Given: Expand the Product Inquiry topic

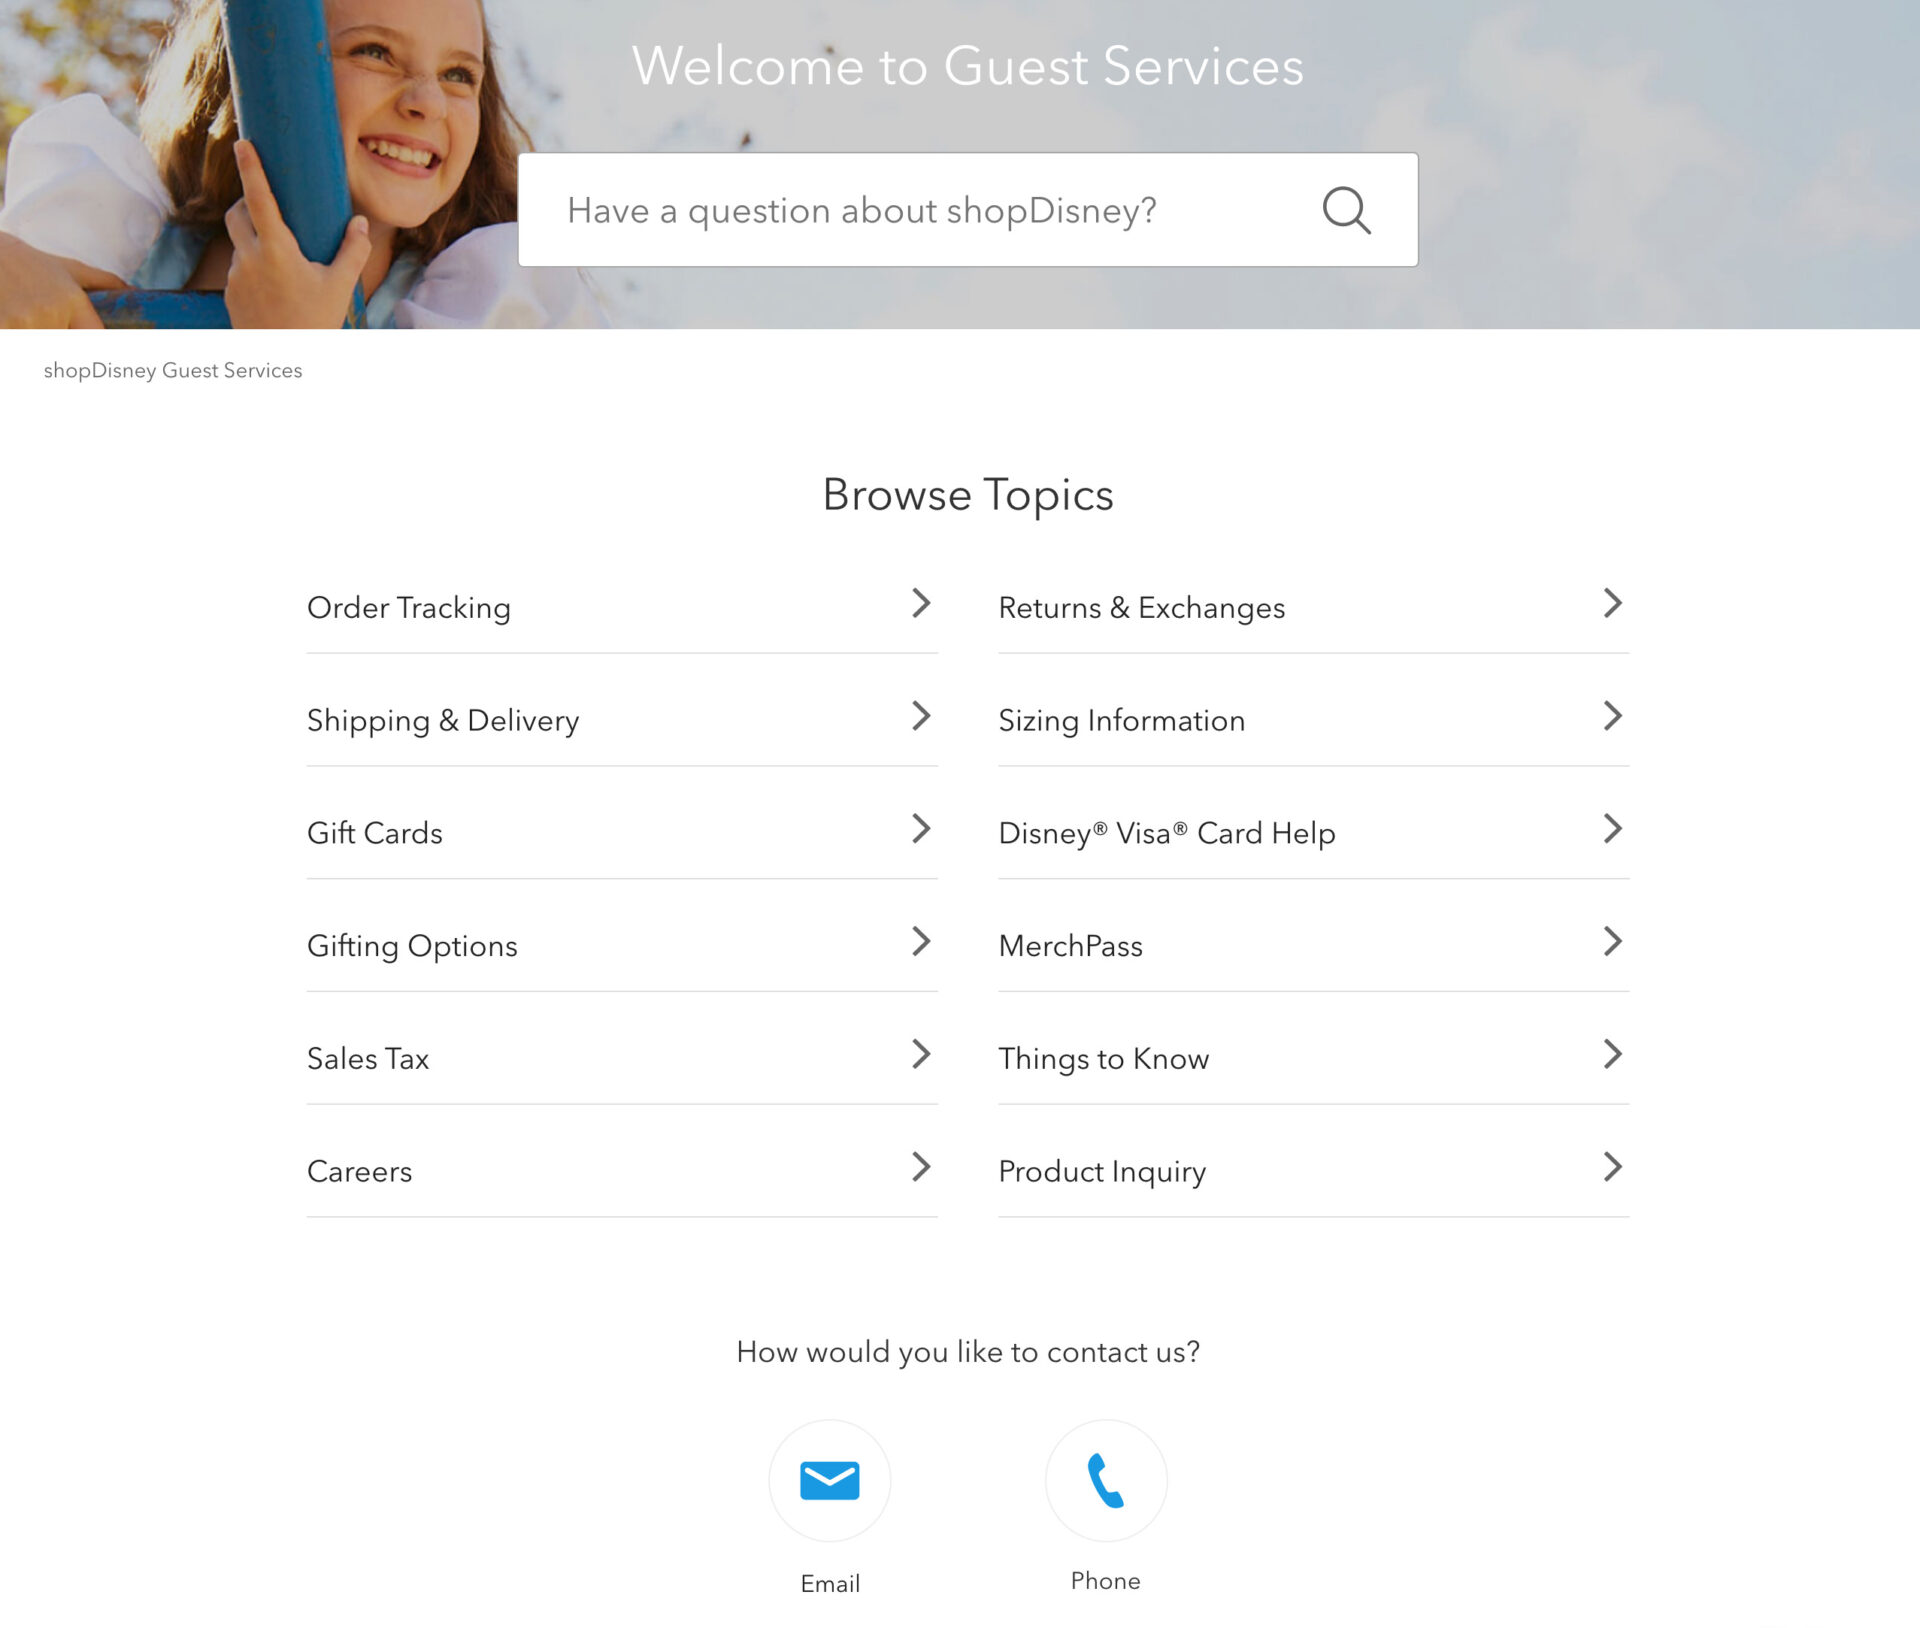Looking at the screenshot, I should (1313, 1171).
